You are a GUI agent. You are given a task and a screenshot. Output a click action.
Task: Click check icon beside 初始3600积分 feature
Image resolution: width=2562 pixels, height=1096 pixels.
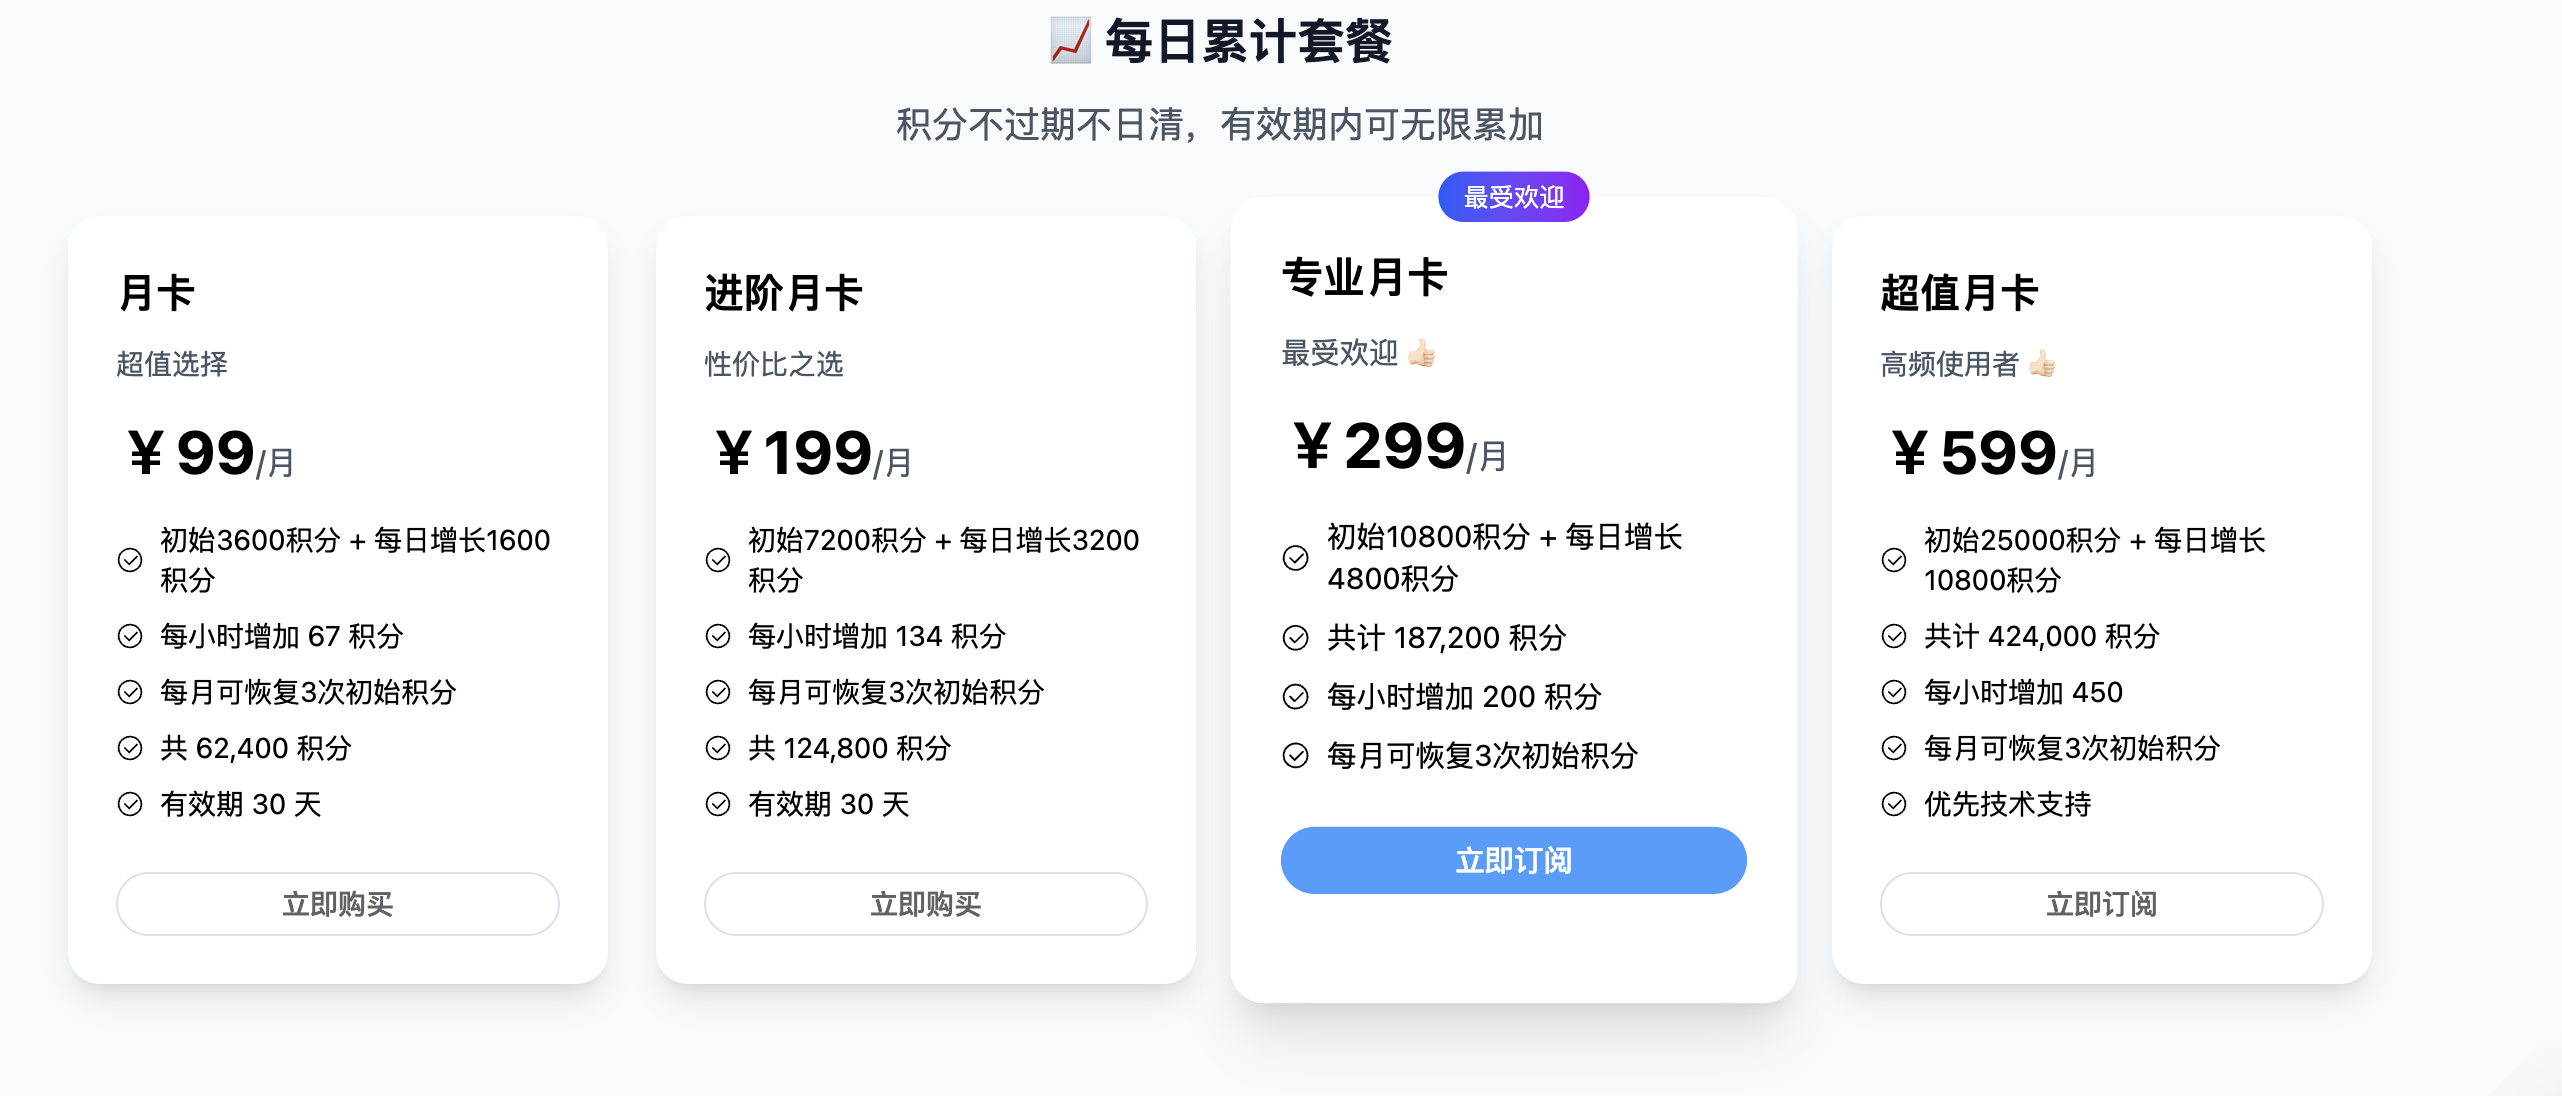pos(130,560)
